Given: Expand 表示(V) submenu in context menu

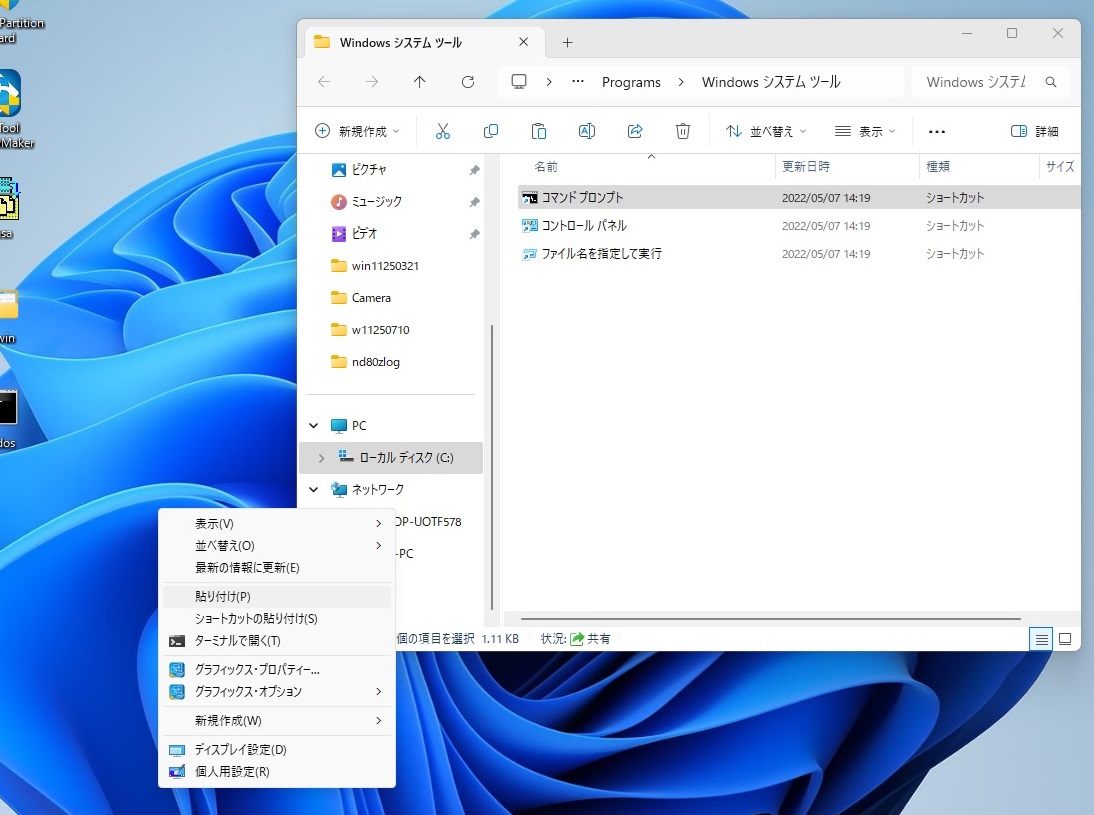Looking at the screenshot, I should [x=277, y=523].
